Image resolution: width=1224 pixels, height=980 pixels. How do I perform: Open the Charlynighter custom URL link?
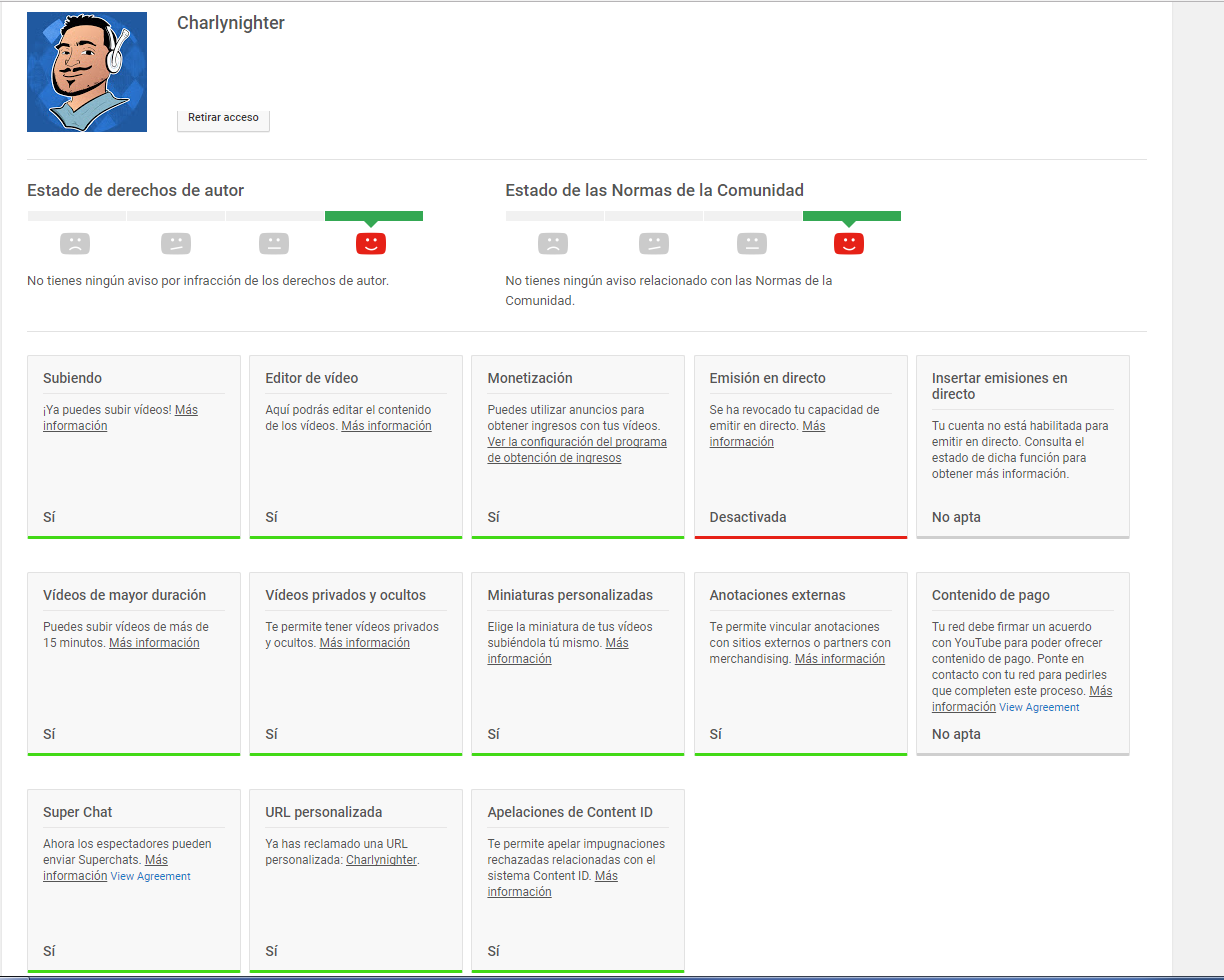(x=381, y=860)
